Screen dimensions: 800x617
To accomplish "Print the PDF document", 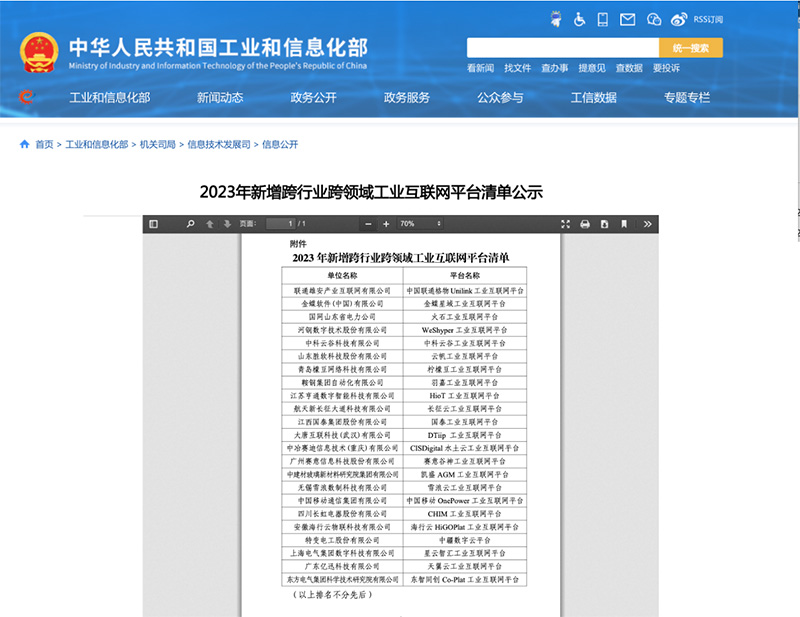I will click(x=585, y=224).
